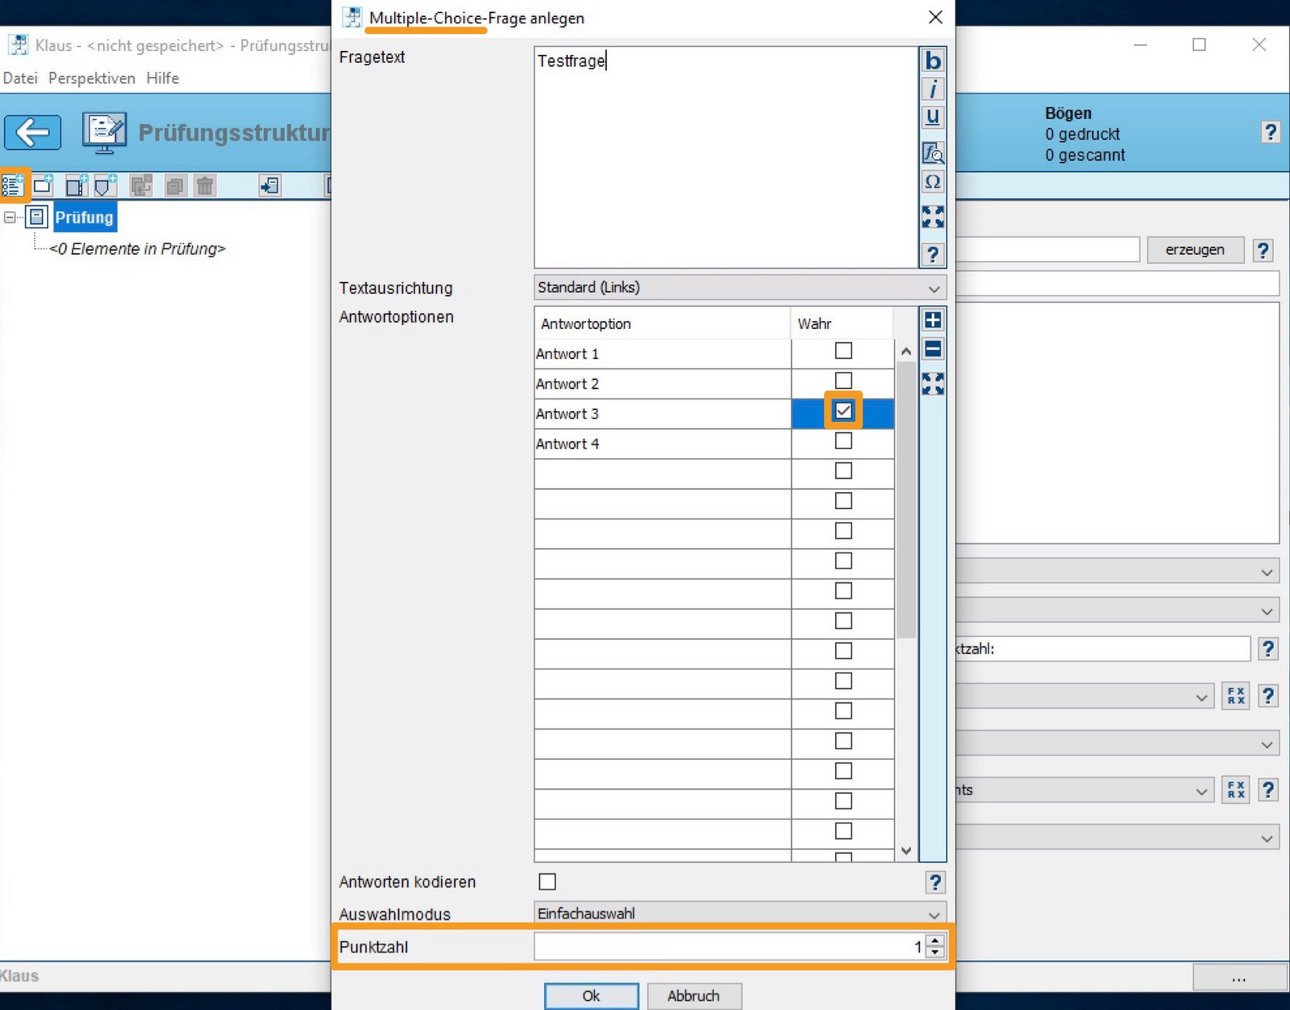Enable the Antworten kodieren checkbox
This screenshot has width=1290, height=1010.
tap(547, 881)
